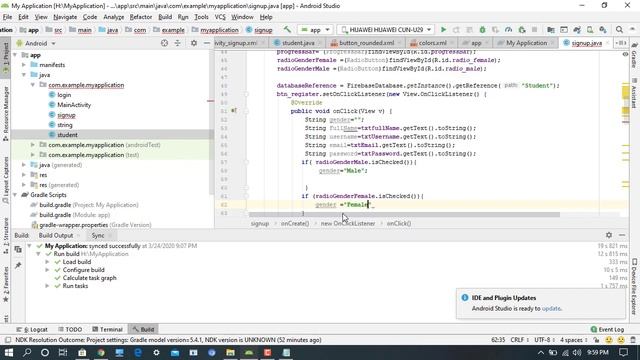640x360 pixels.
Task: Switch to student.java tab
Action: [x=298, y=43]
